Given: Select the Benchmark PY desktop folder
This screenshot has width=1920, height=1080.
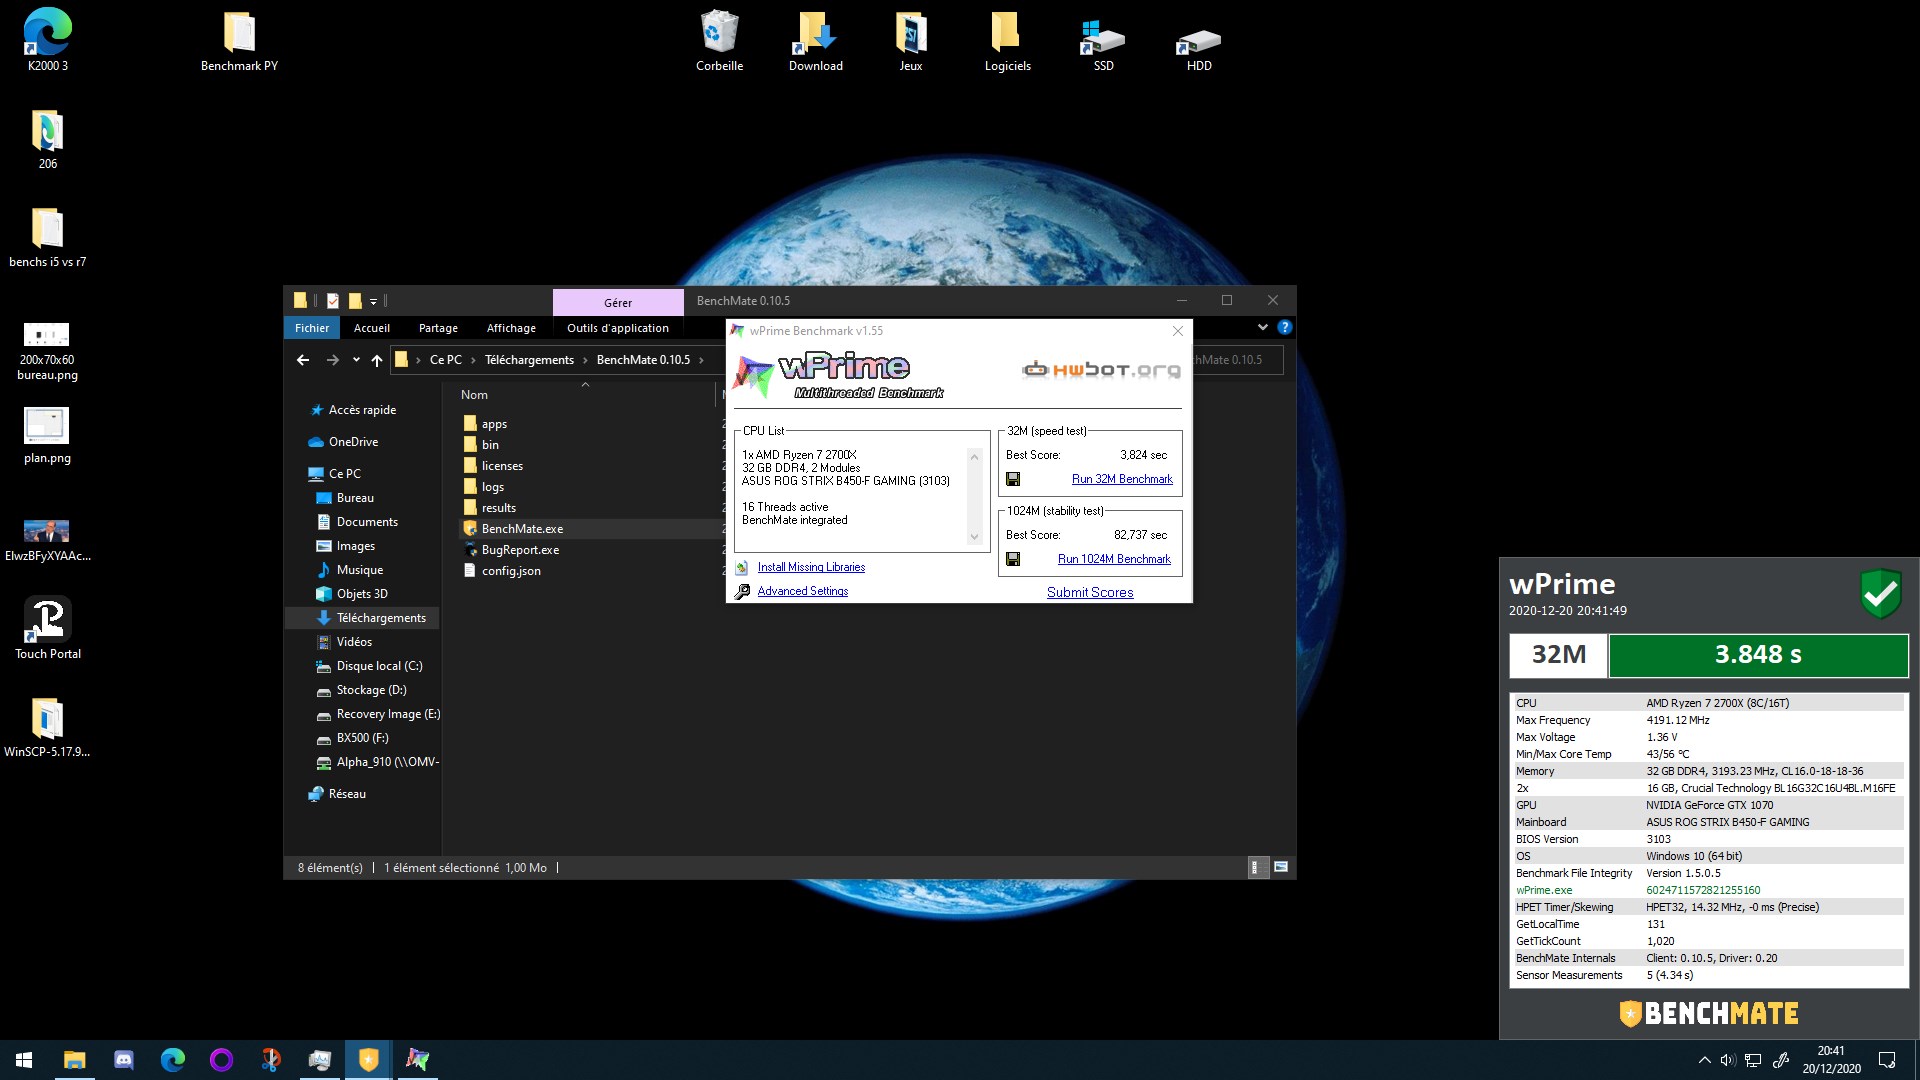Looking at the screenshot, I should [239, 40].
